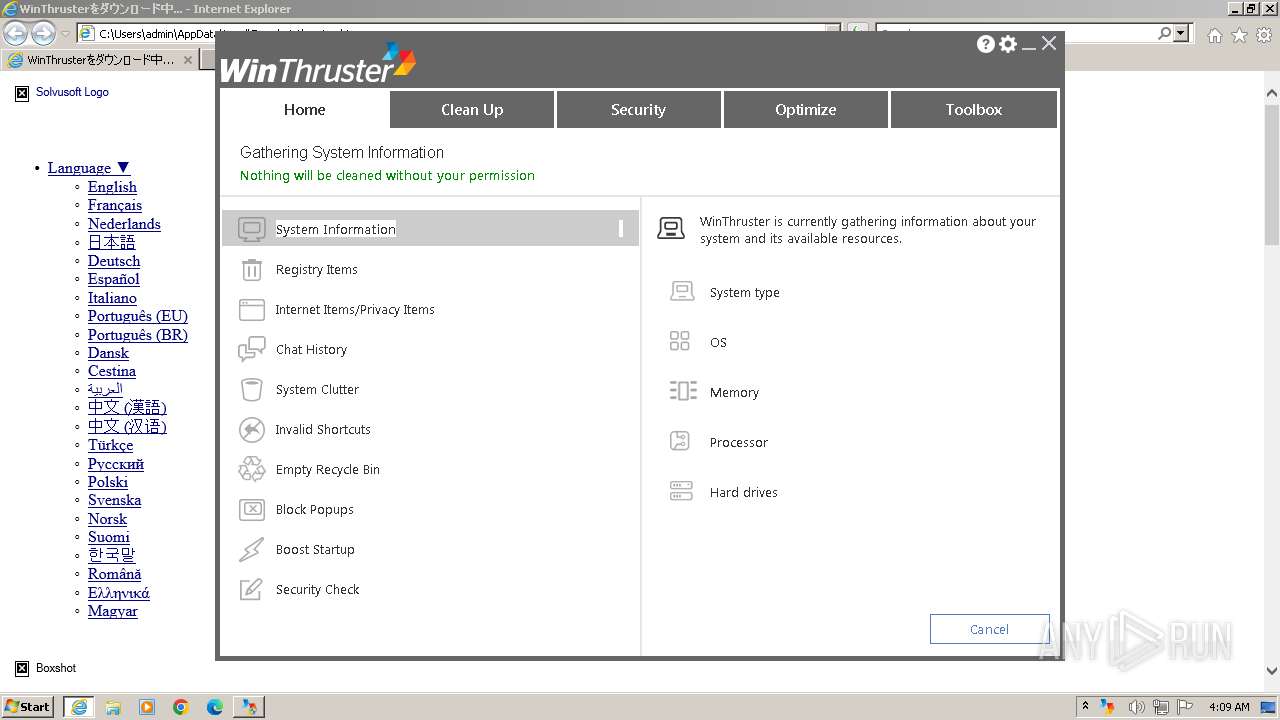Click the System Information monitor icon
The width and height of the screenshot is (1280, 720).
point(252,229)
